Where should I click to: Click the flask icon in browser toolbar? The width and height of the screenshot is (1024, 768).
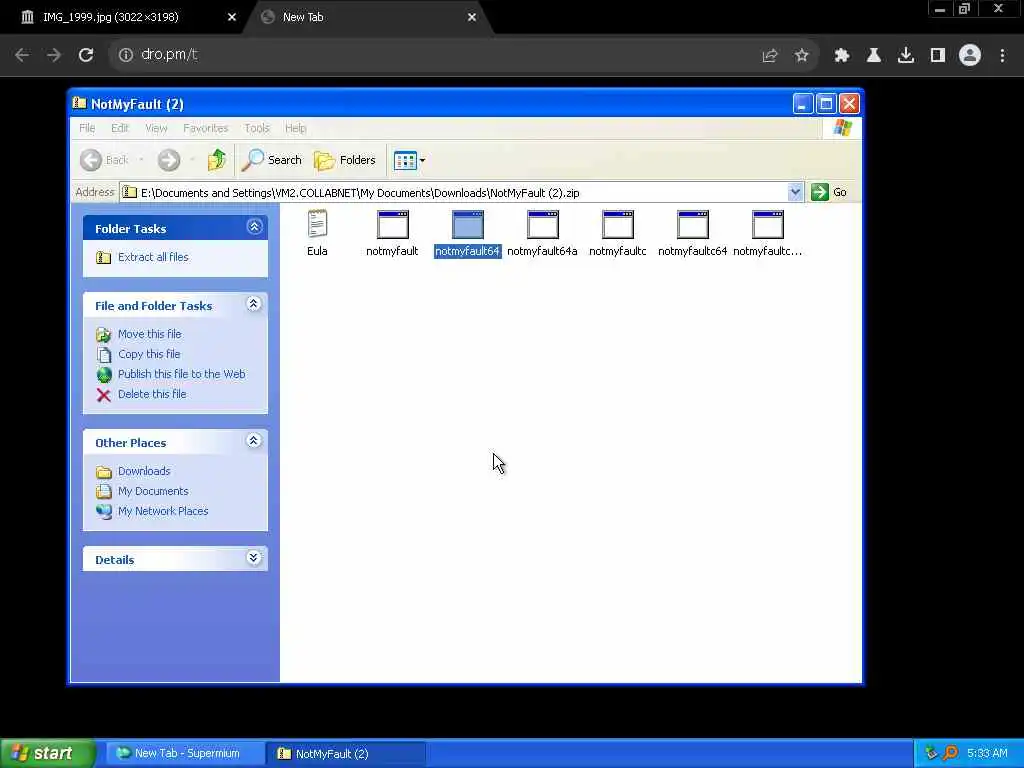pos(874,56)
